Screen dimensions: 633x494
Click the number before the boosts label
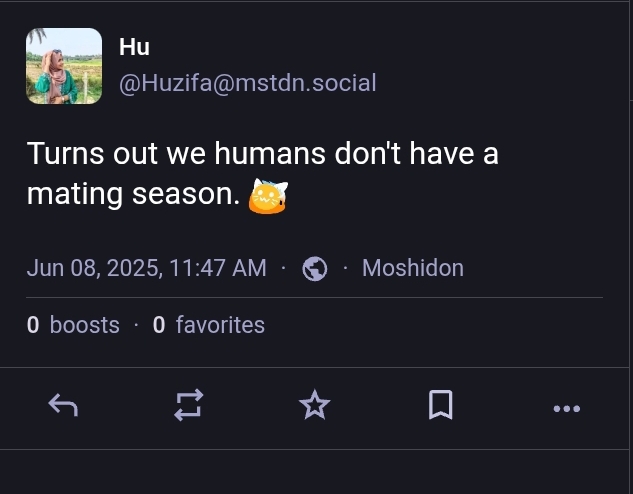coord(33,325)
